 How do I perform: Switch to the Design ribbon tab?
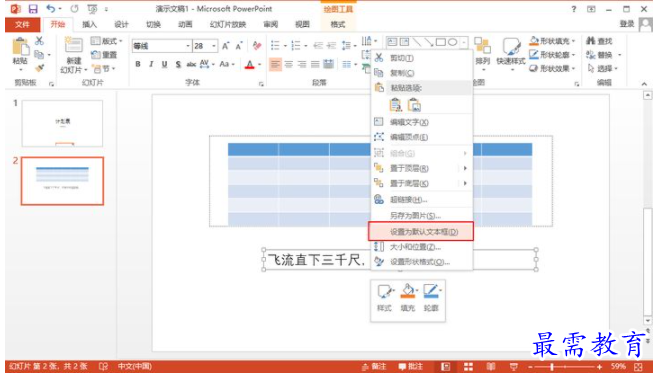121,25
